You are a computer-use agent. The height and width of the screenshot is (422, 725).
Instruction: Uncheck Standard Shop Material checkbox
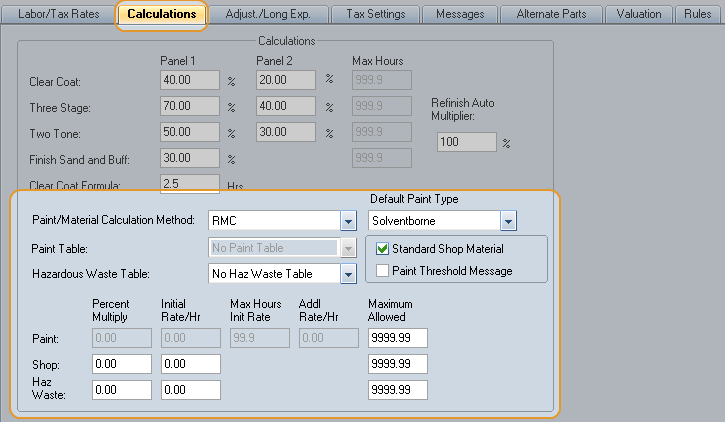[382, 249]
